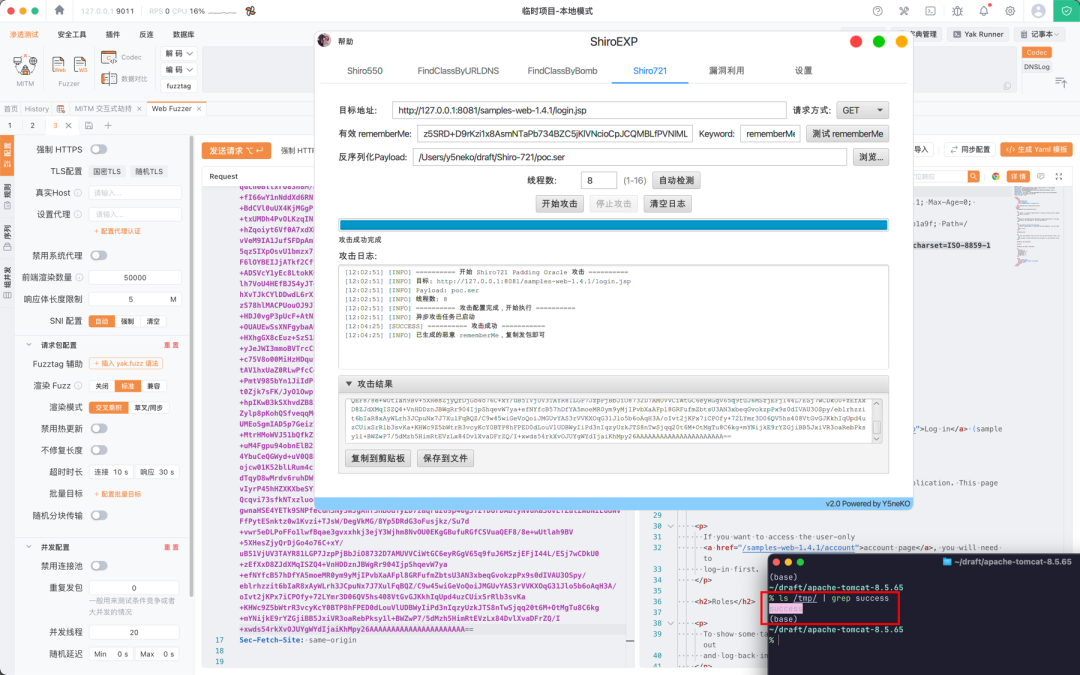The width and height of the screenshot is (1080, 675).
Task: Click the info icon next to 真实Host
Action: coord(78,193)
